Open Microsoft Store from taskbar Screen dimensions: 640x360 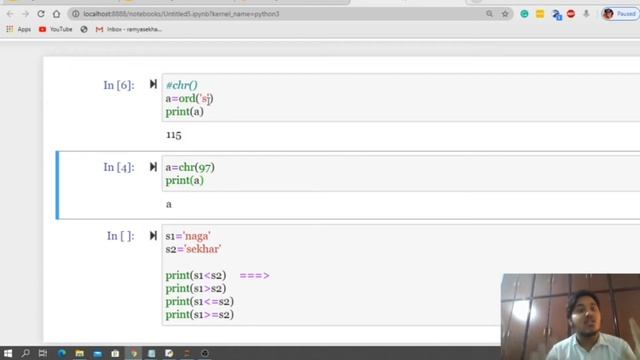tap(116, 353)
